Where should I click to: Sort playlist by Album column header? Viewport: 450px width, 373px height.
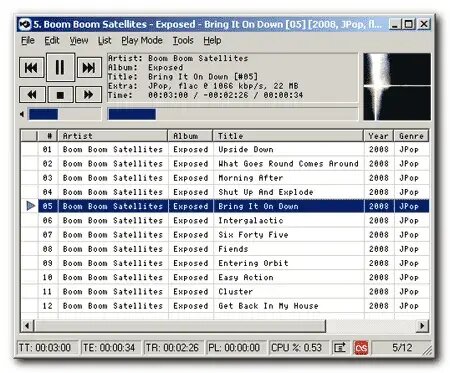190,136
